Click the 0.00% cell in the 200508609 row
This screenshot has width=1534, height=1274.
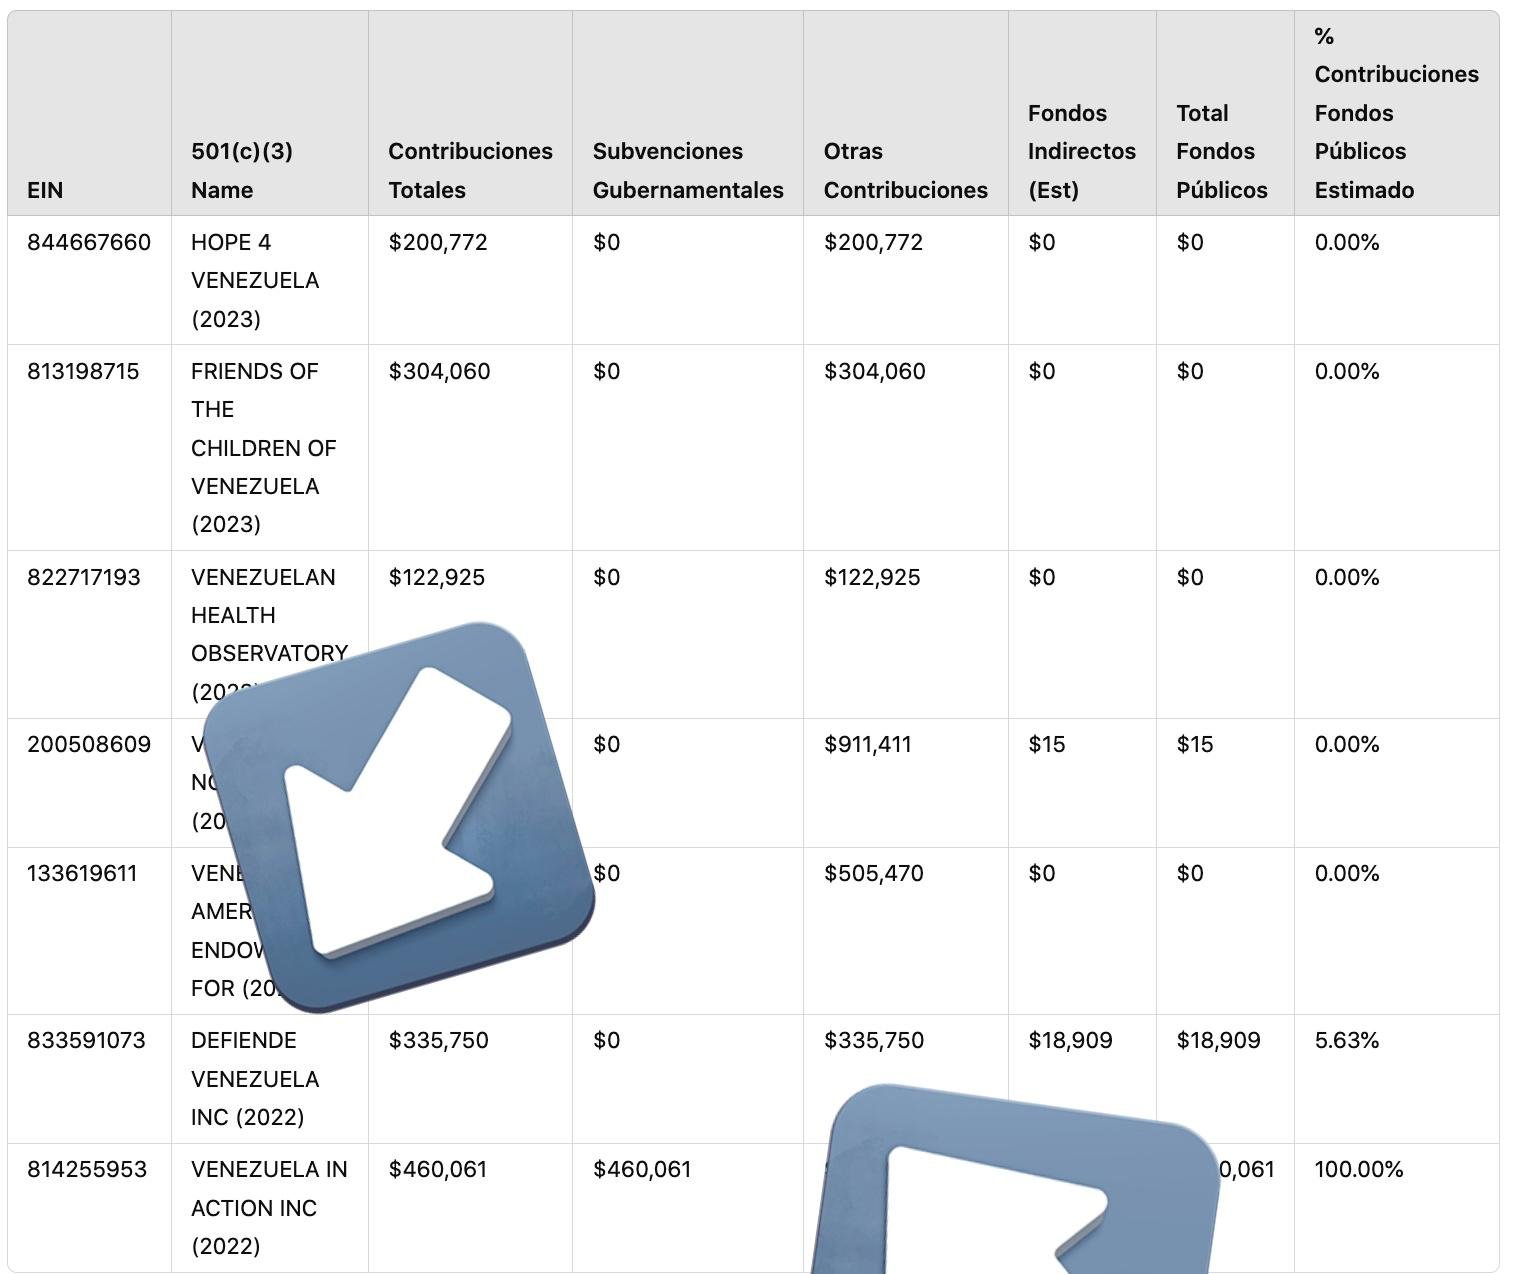click(1347, 744)
